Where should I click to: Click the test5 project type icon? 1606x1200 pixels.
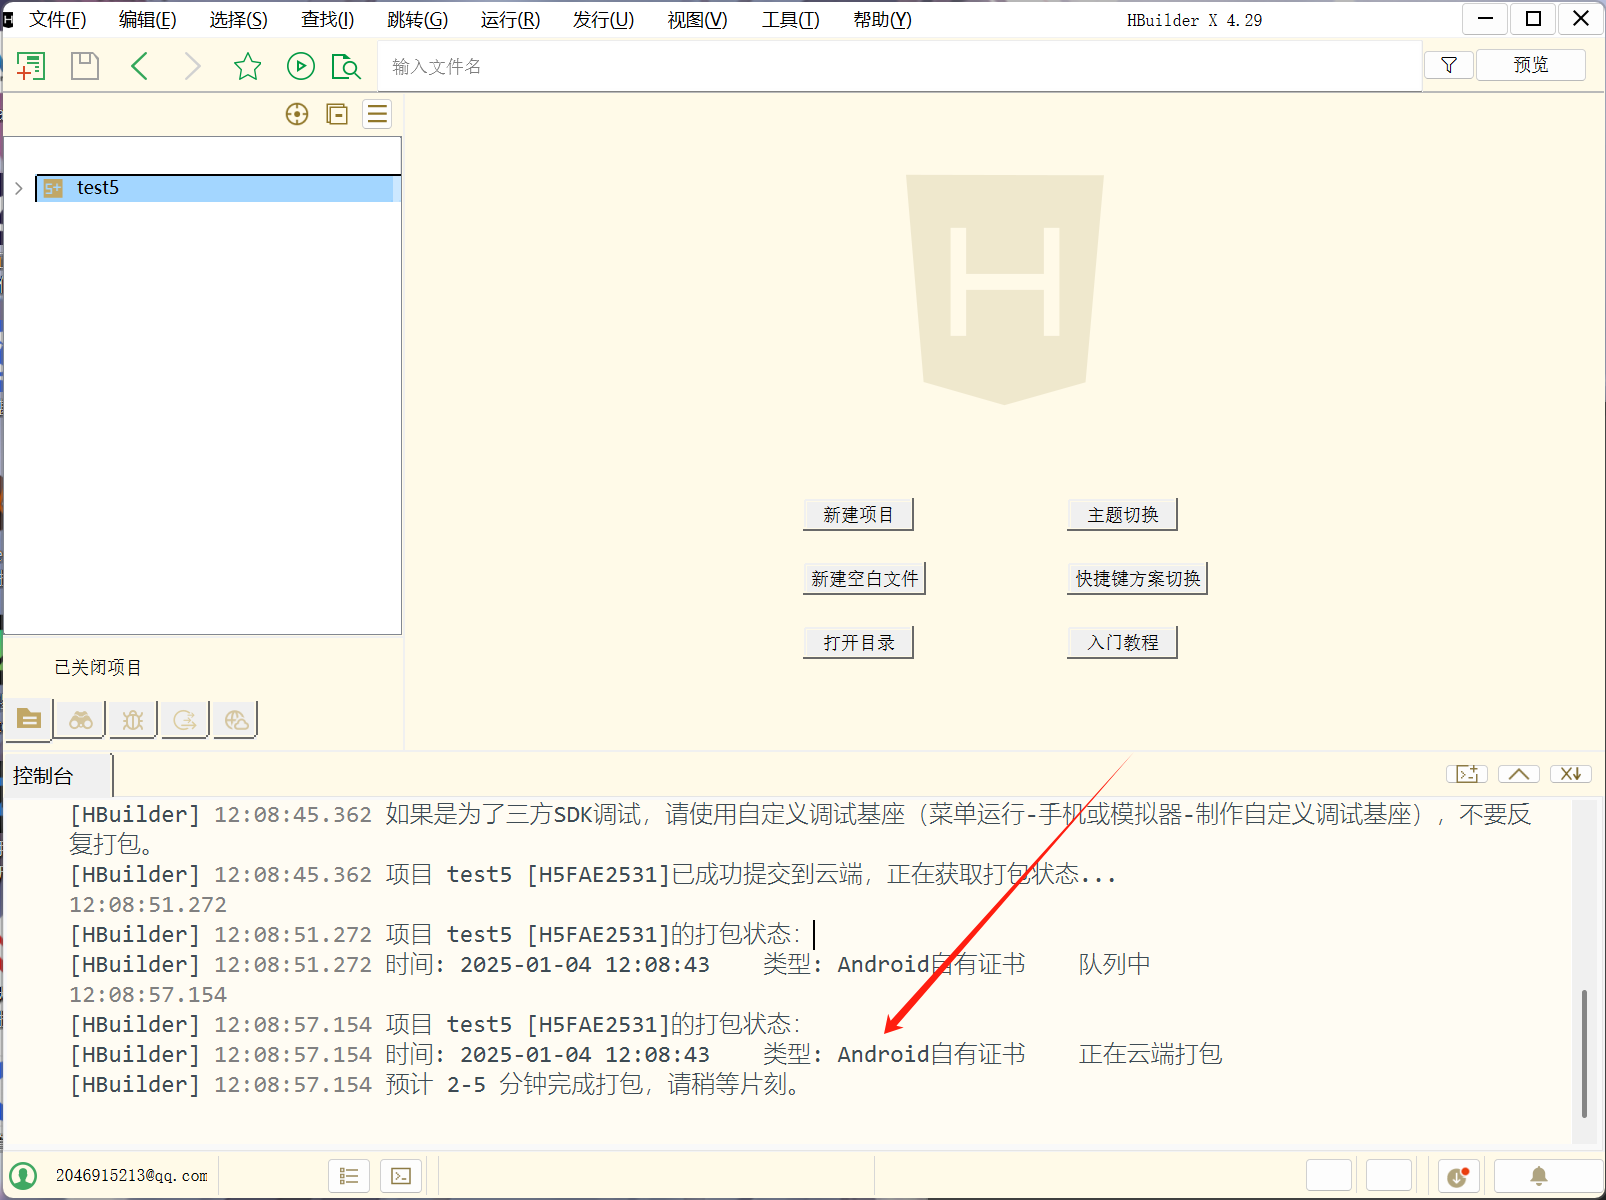click(x=53, y=188)
